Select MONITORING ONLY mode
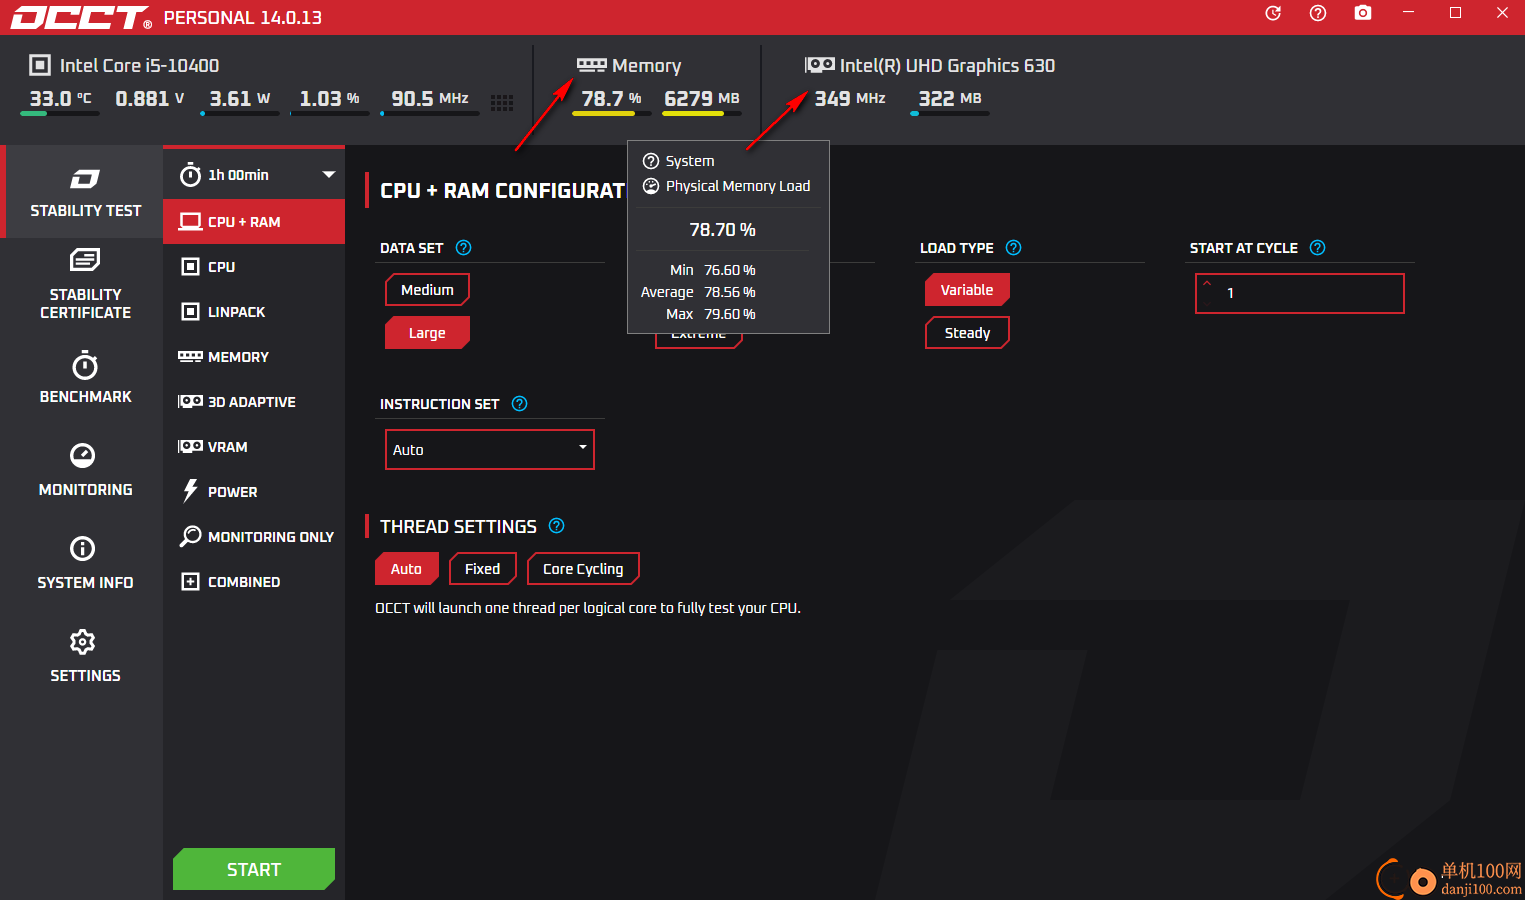1525x900 pixels. coord(254,537)
